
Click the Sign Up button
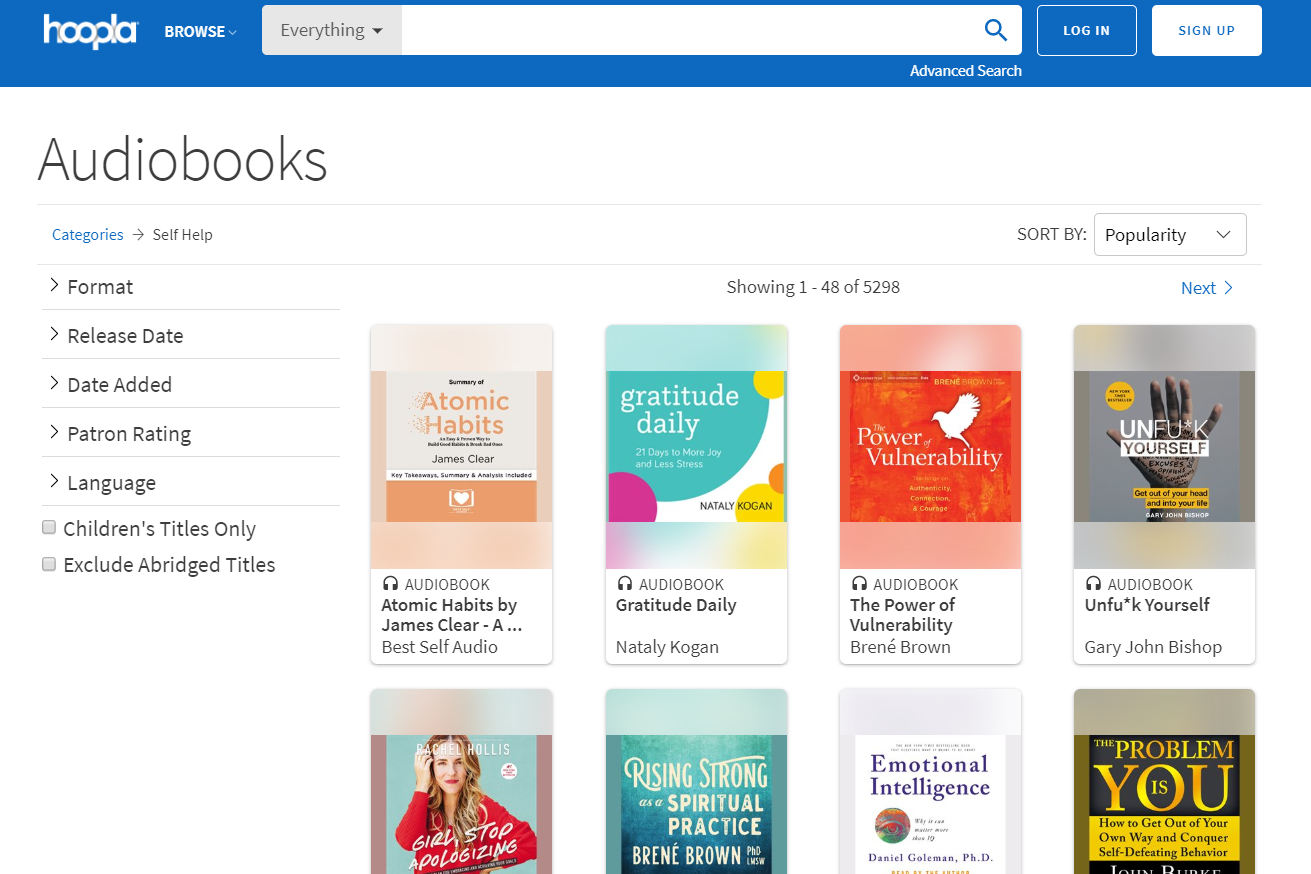[1206, 30]
